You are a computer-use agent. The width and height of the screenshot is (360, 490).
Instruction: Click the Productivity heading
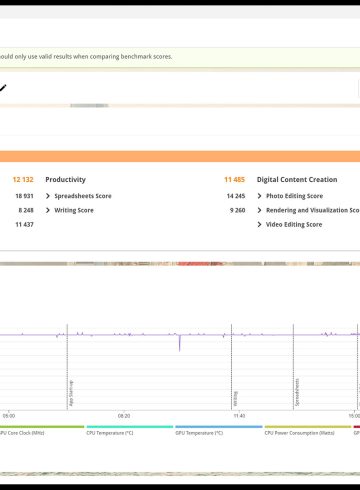[66, 180]
